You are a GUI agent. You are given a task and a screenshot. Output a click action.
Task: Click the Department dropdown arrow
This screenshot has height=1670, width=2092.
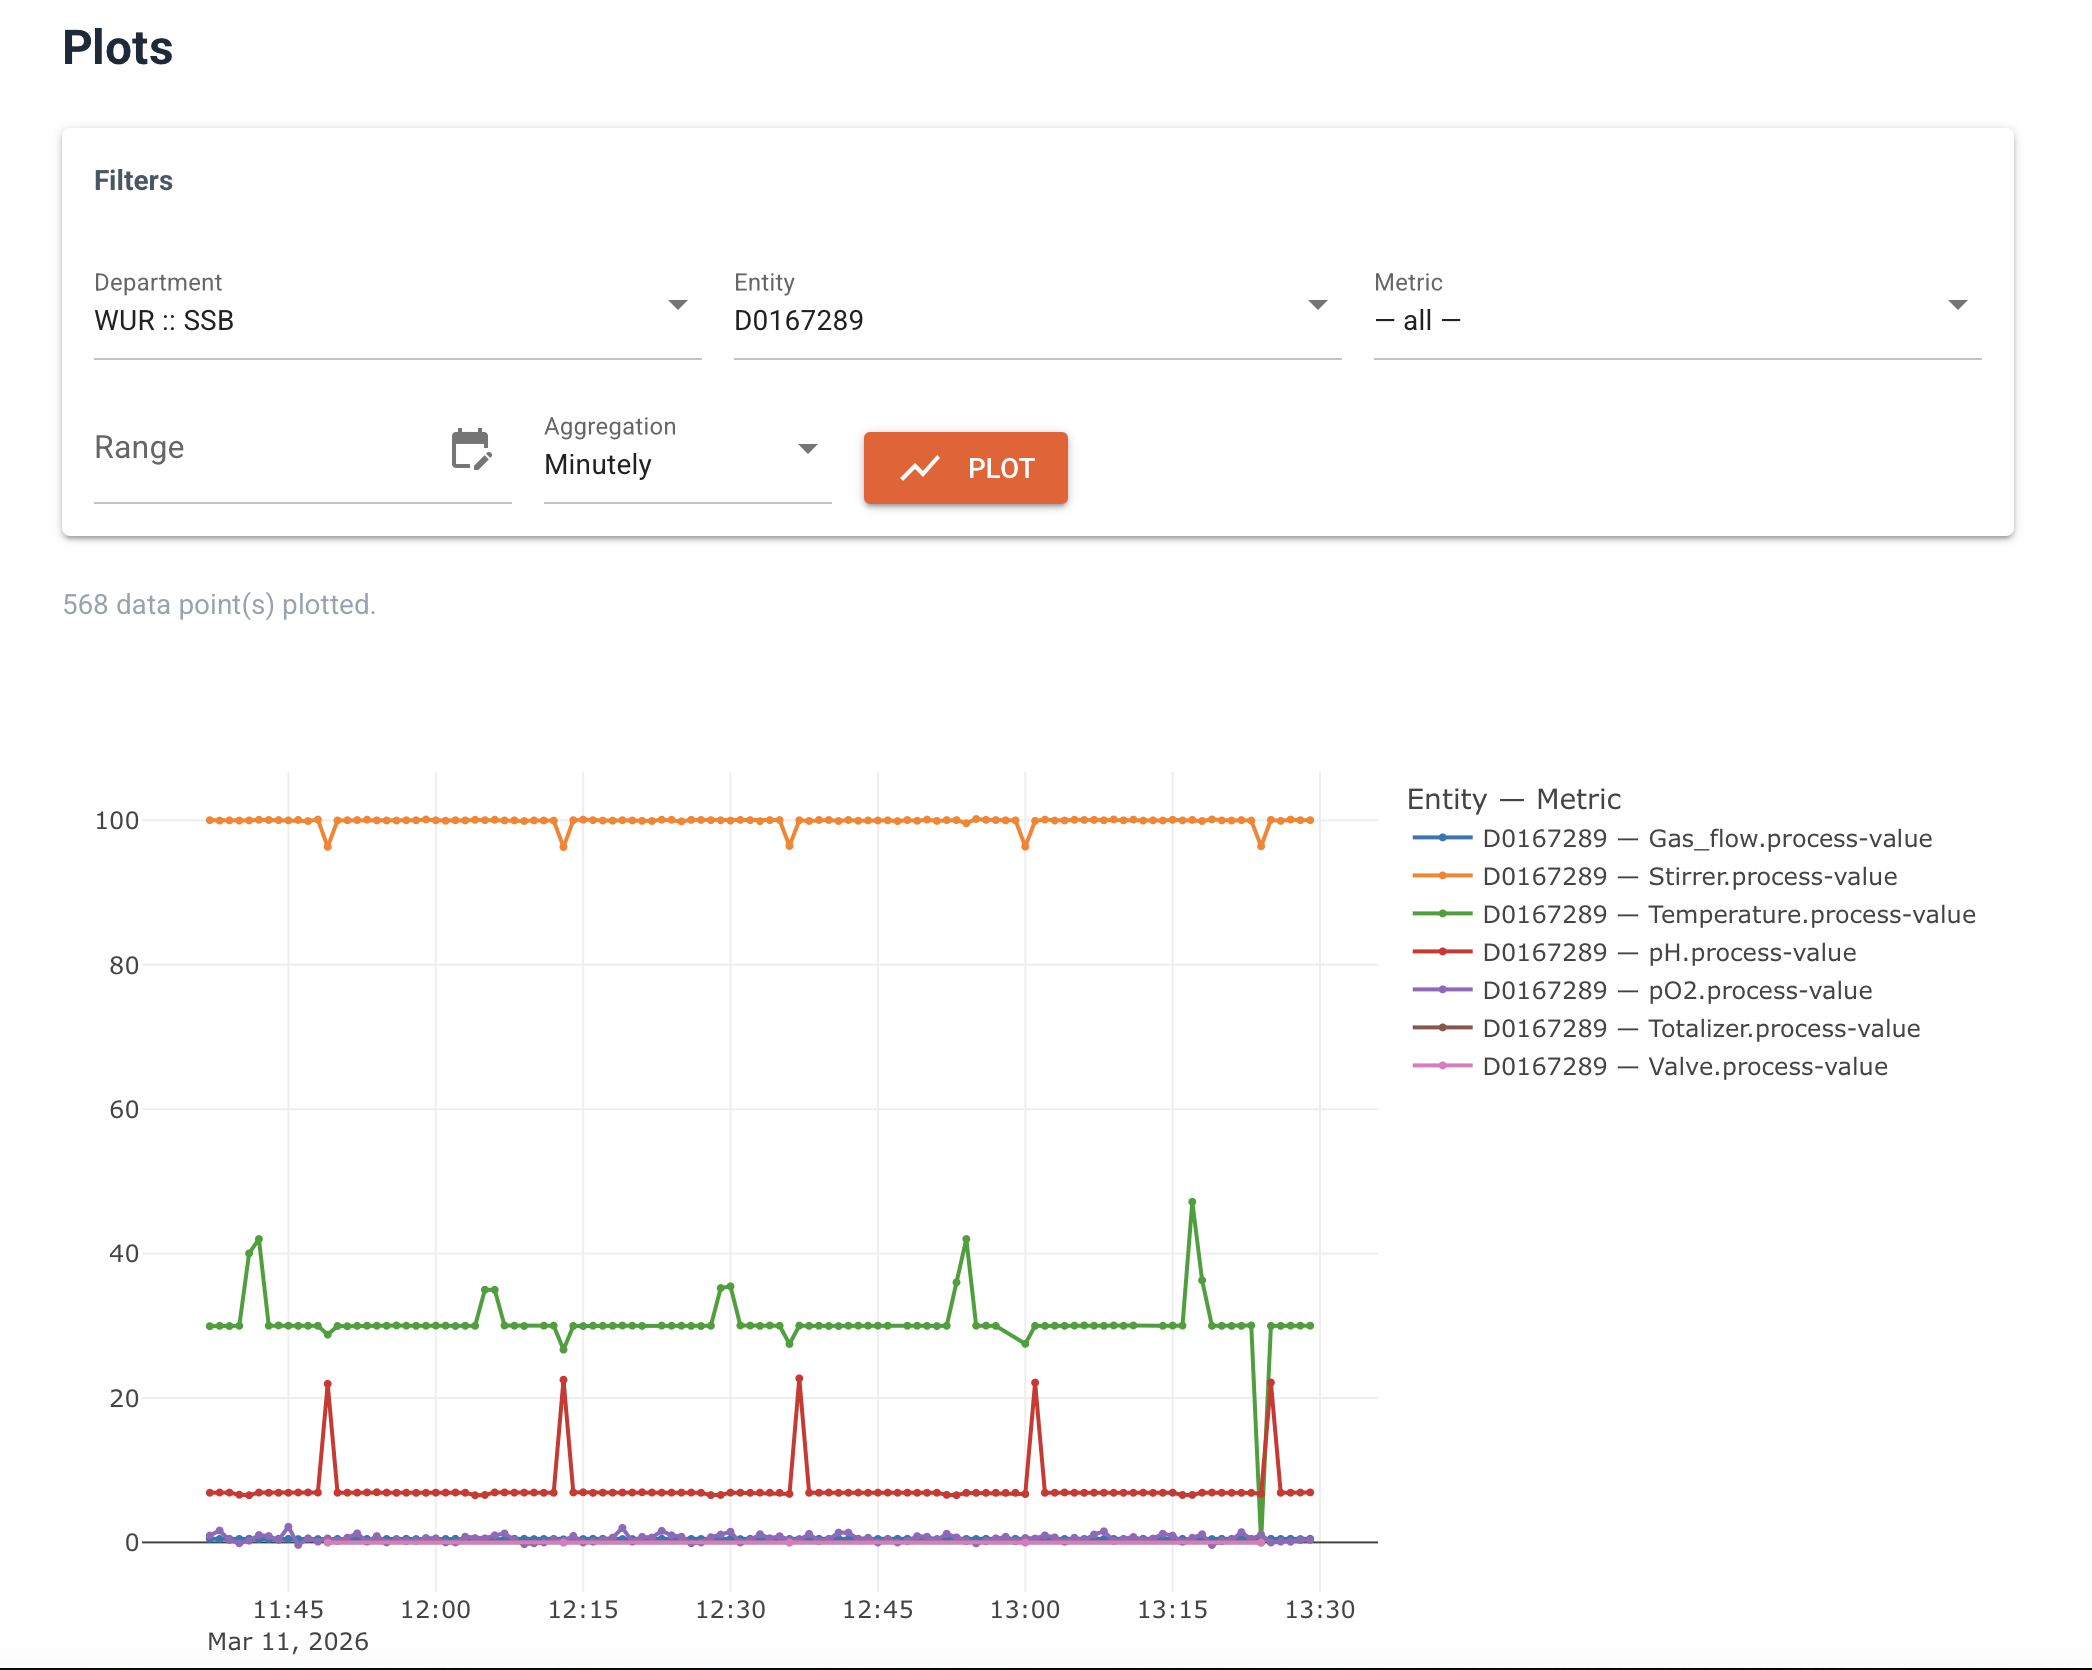click(678, 305)
